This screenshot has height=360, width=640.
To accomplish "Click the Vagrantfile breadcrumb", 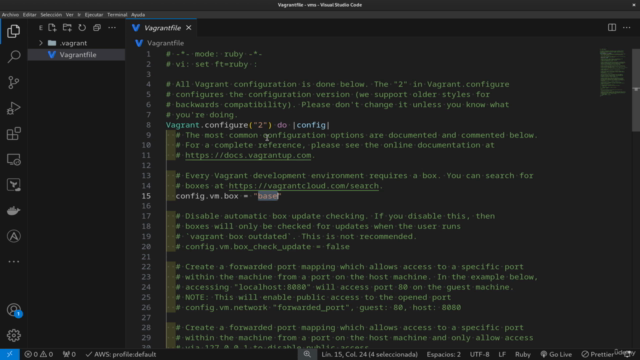I will (x=165, y=43).
